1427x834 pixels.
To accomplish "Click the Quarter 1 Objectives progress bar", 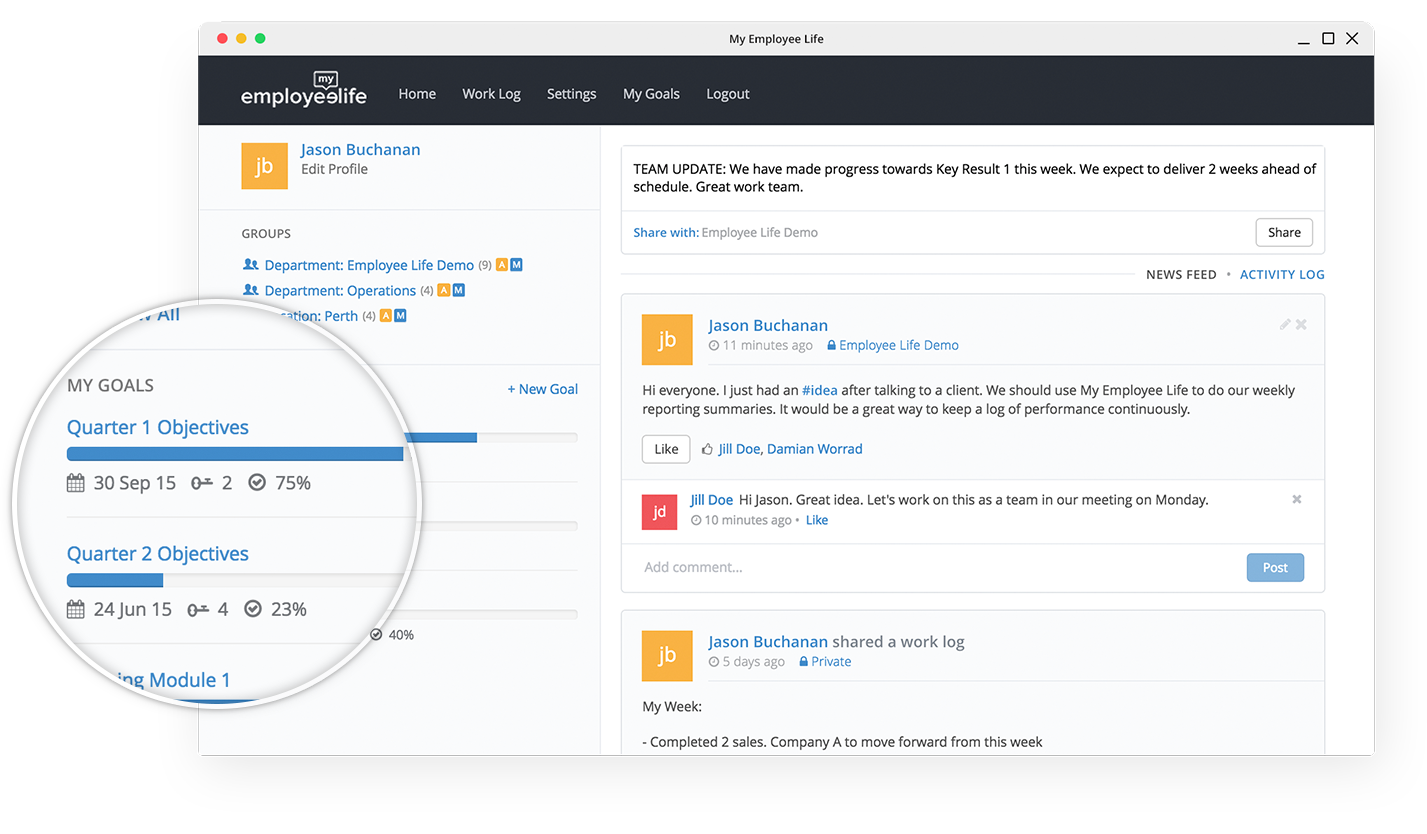I will click(235, 454).
